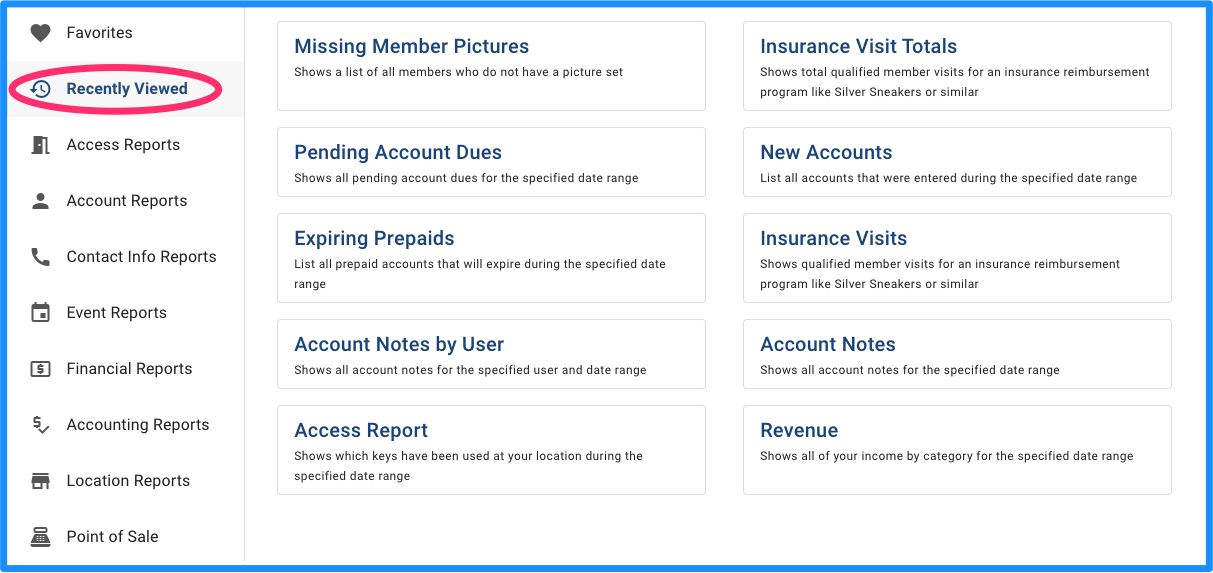Select the Expiring Prepaids report
This screenshot has height=573, width=1213.
[x=491, y=258]
